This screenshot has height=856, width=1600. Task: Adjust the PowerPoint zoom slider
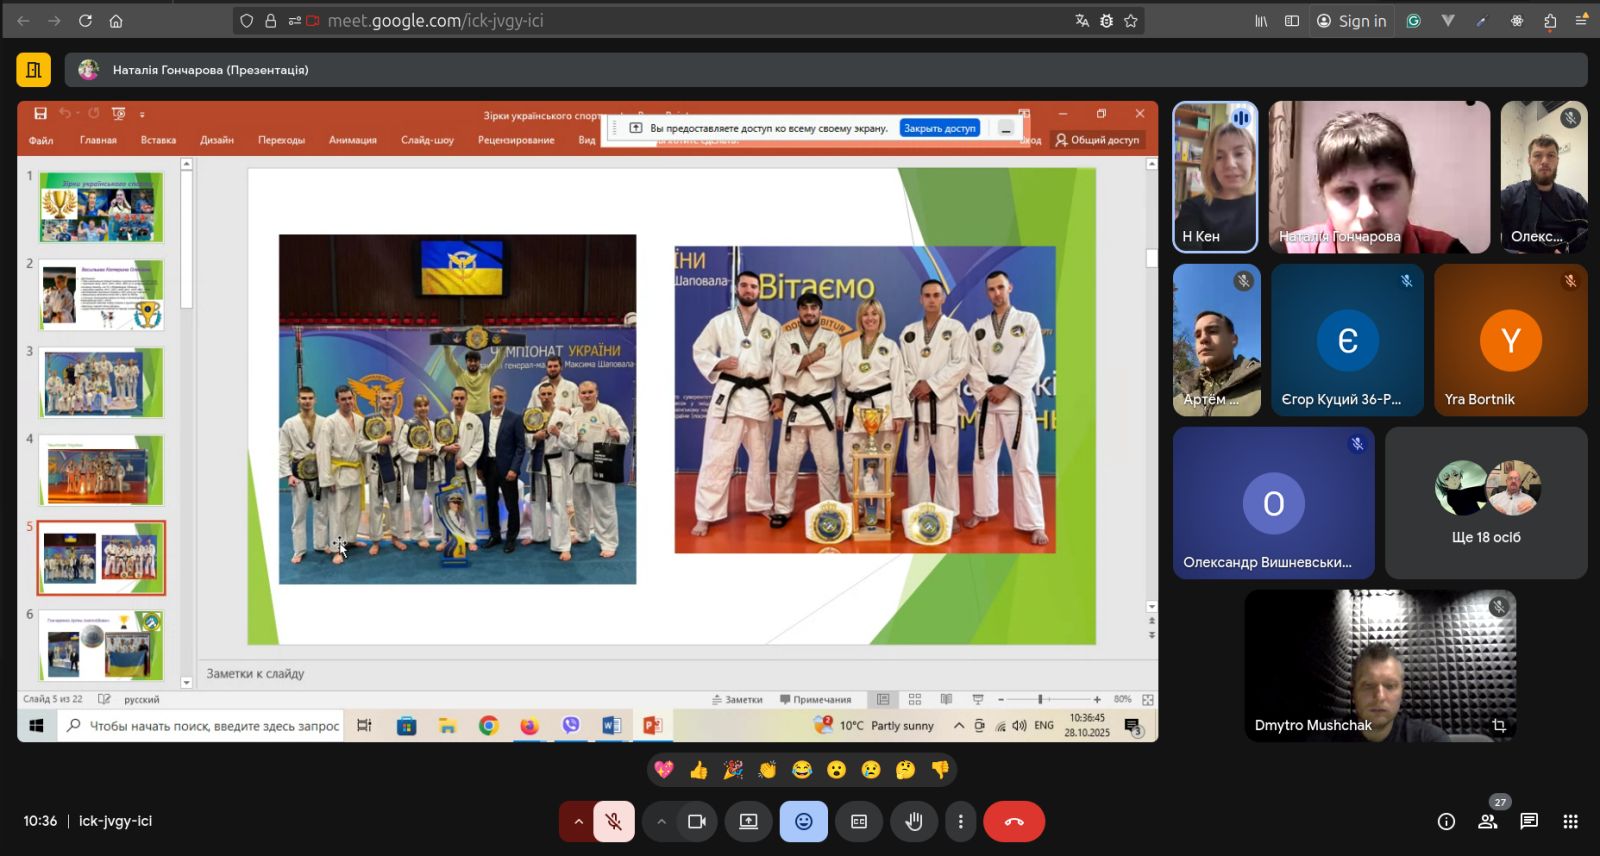1040,699
